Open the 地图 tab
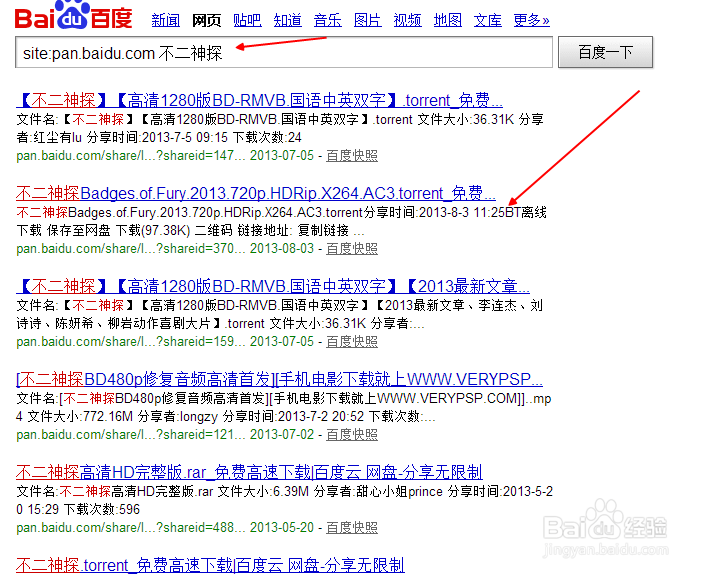 point(448,20)
